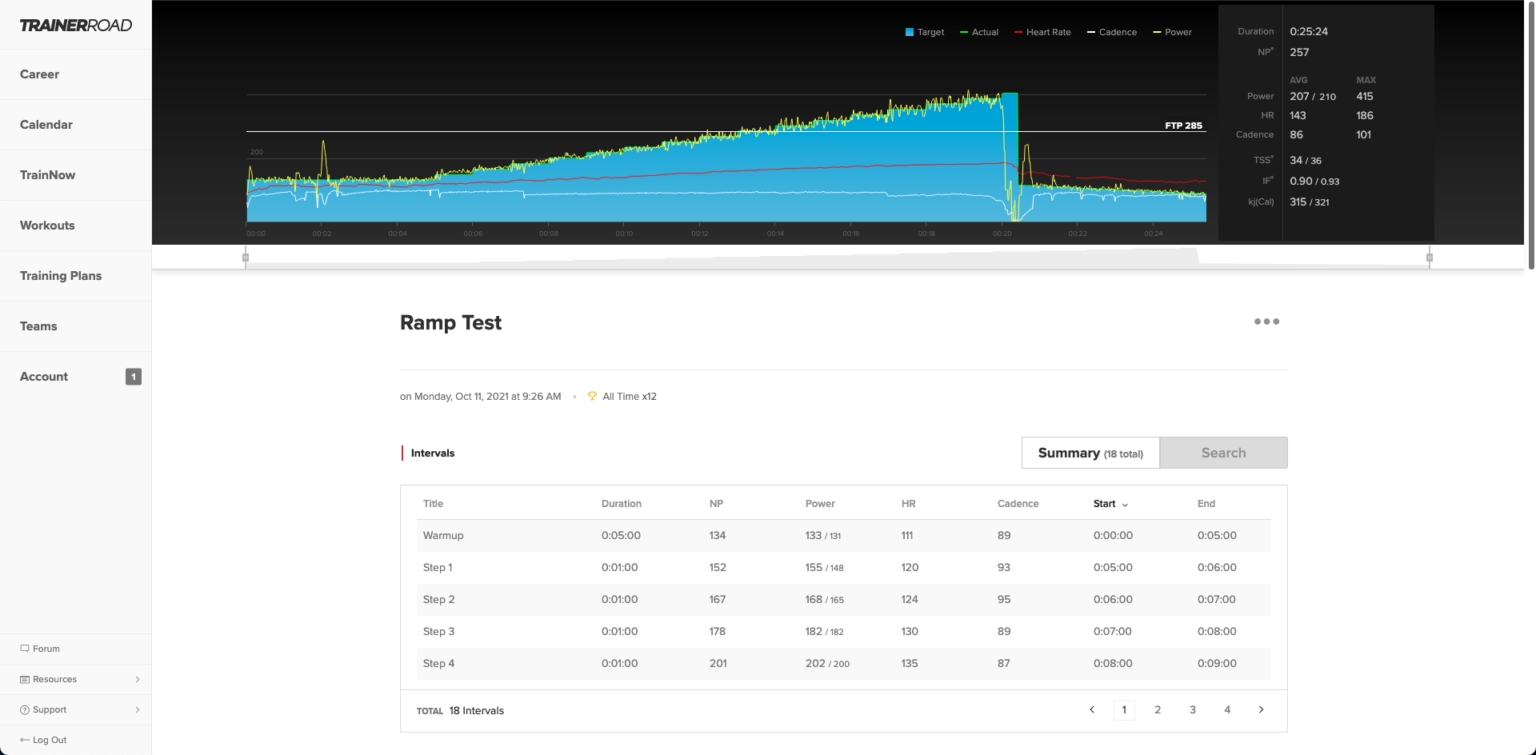Click the All Time trophy icon
Image resolution: width=1536 pixels, height=755 pixels.
tap(592, 396)
